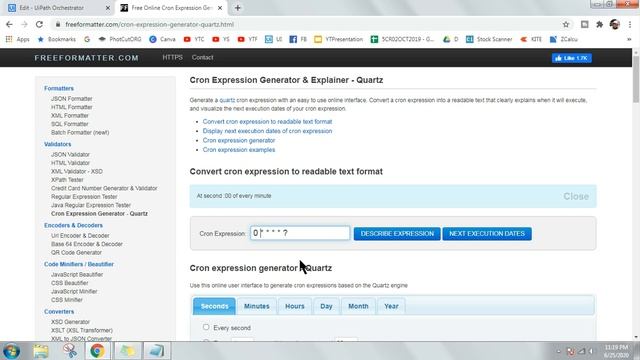
Task: Open UI bookmark
Action: (273, 39)
